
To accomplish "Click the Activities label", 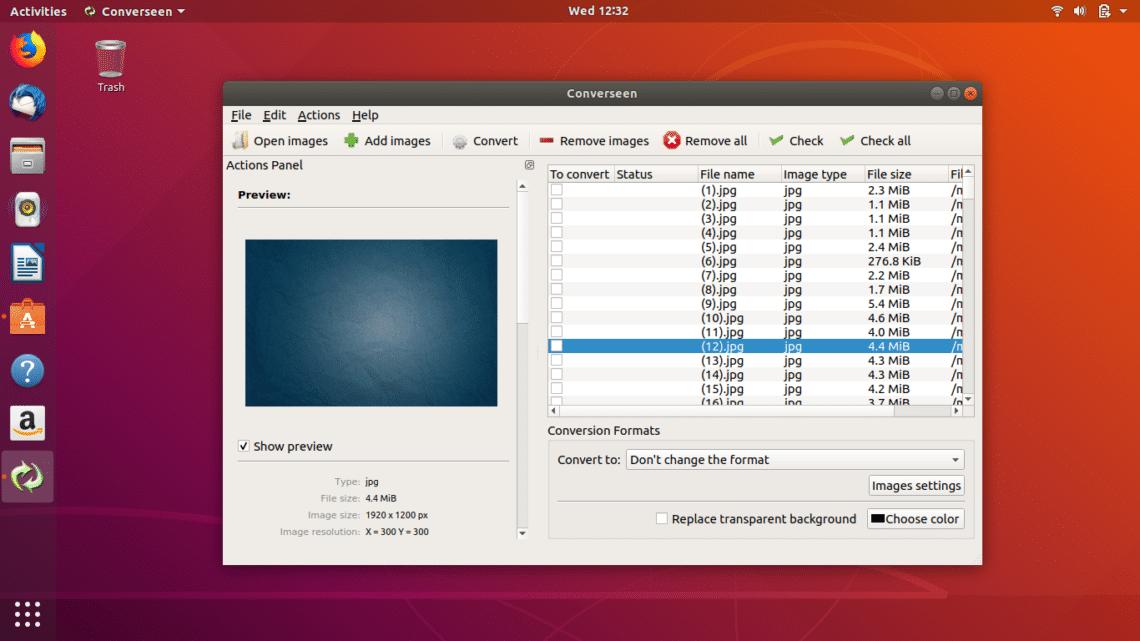I will (37, 11).
